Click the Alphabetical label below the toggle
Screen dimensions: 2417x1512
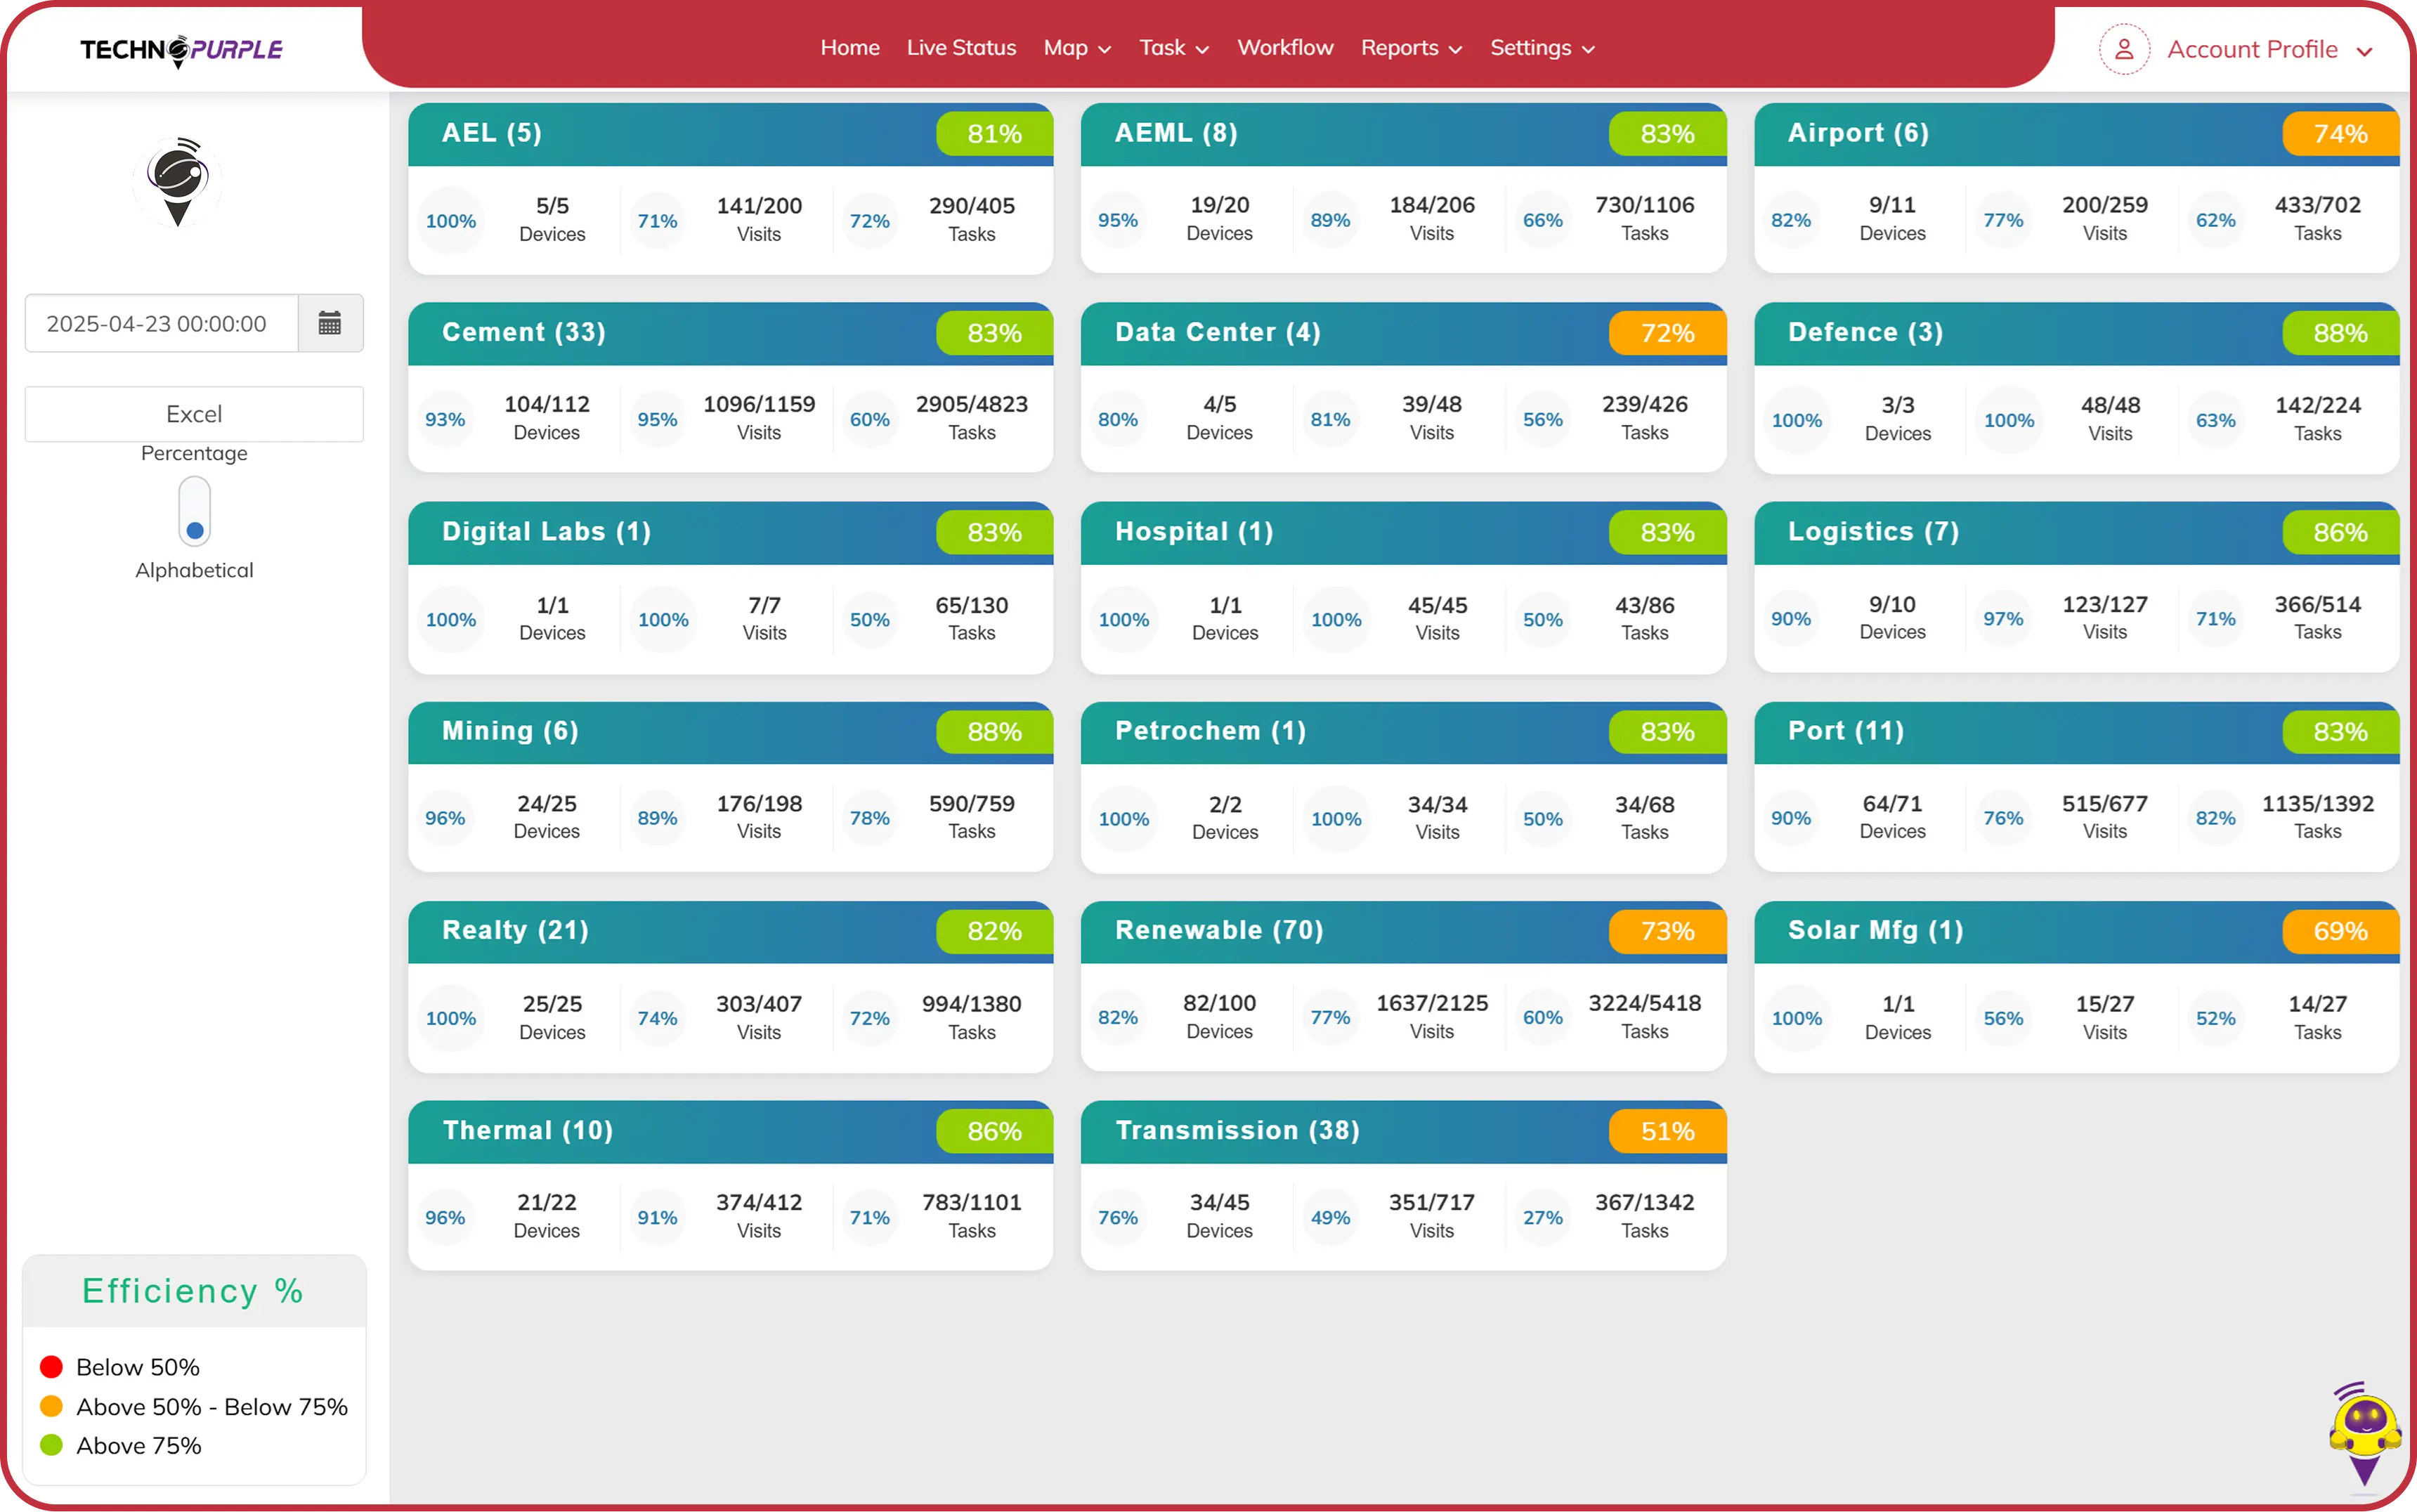coord(194,570)
